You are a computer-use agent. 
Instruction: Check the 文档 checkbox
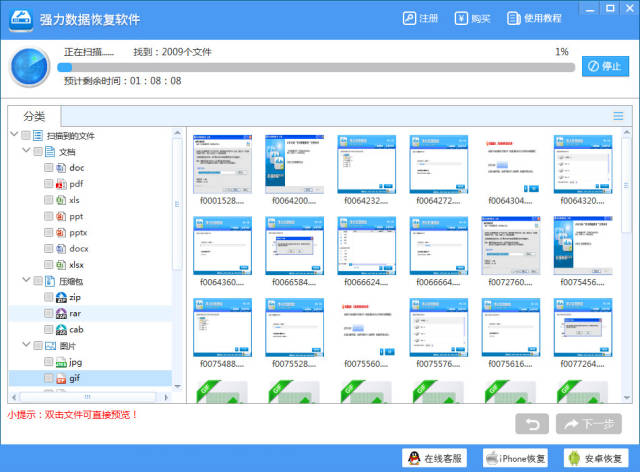(38, 151)
